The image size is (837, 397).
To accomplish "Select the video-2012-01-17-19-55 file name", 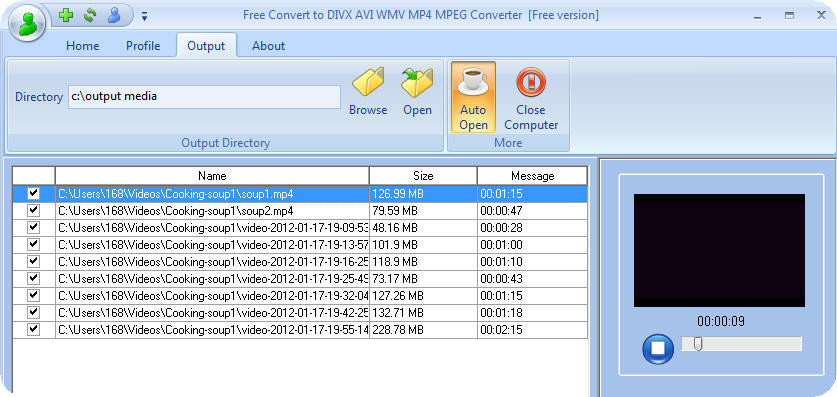I will (x=212, y=330).
